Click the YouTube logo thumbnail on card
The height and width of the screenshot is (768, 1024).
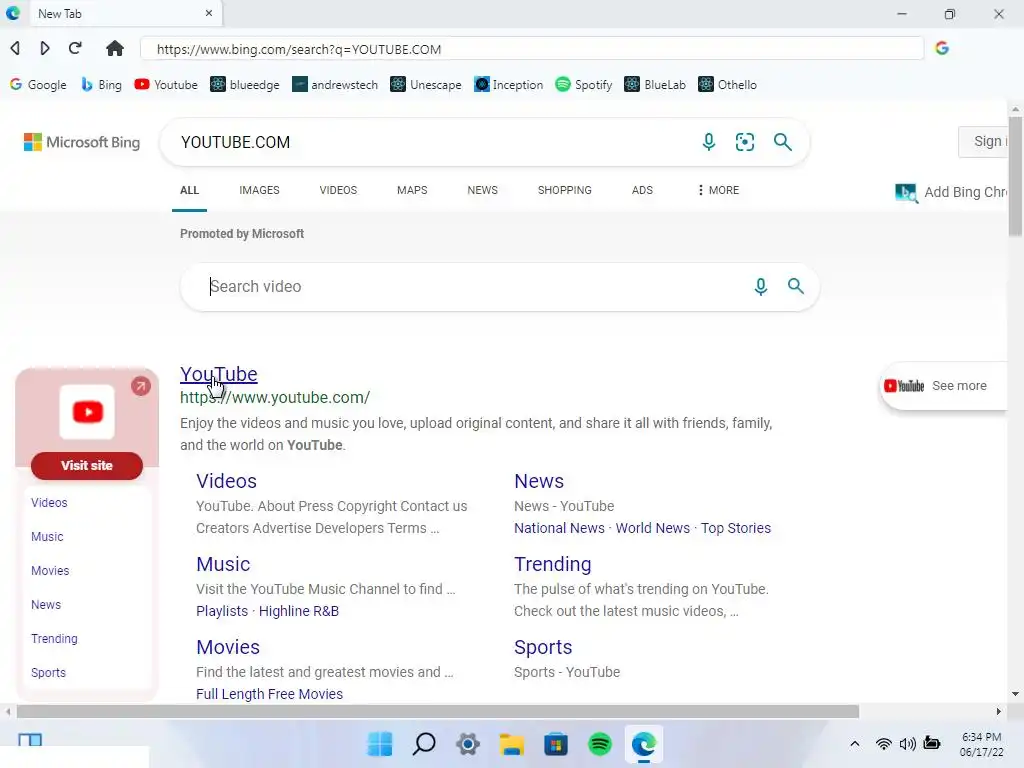tap(88, 412)
